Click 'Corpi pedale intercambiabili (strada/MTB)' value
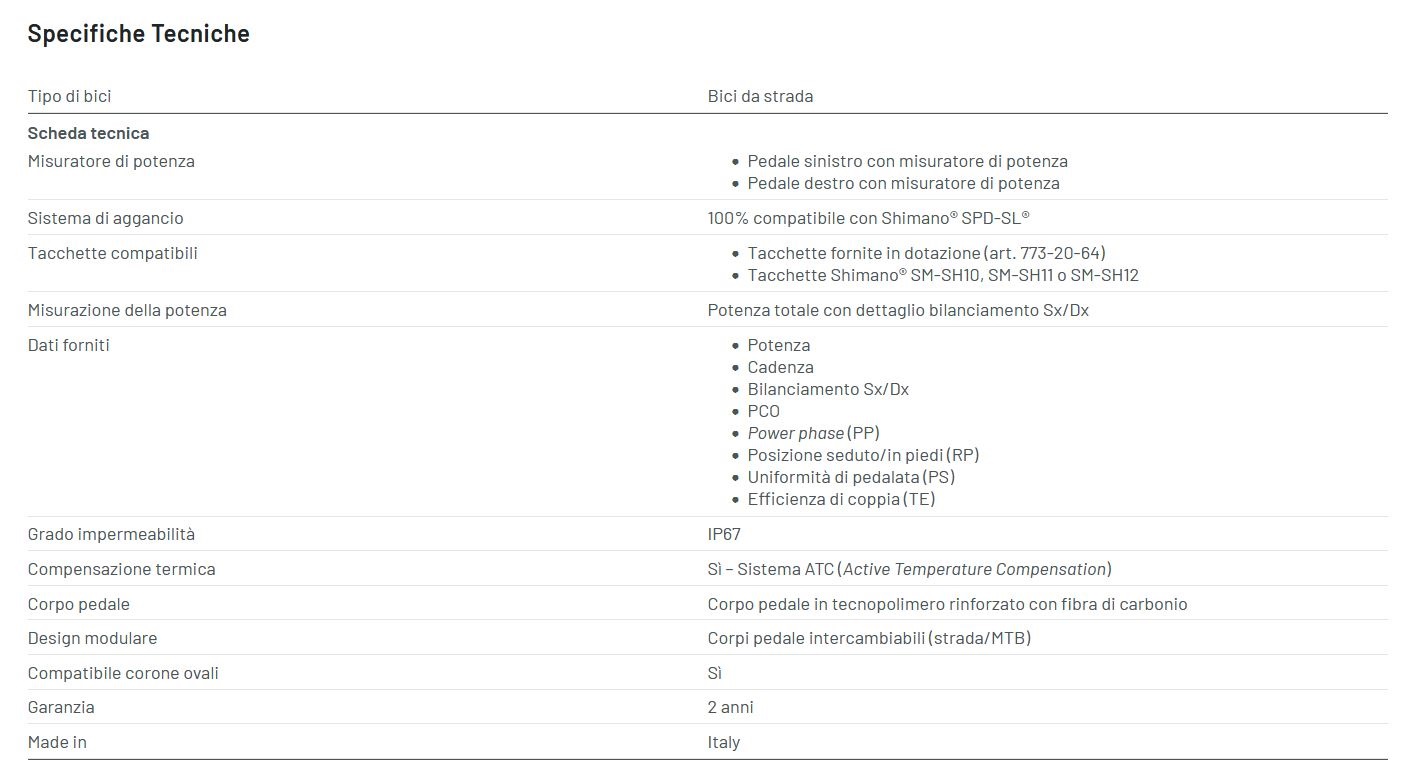Viewport: 1420px width, 771px height. pos(868,638)
